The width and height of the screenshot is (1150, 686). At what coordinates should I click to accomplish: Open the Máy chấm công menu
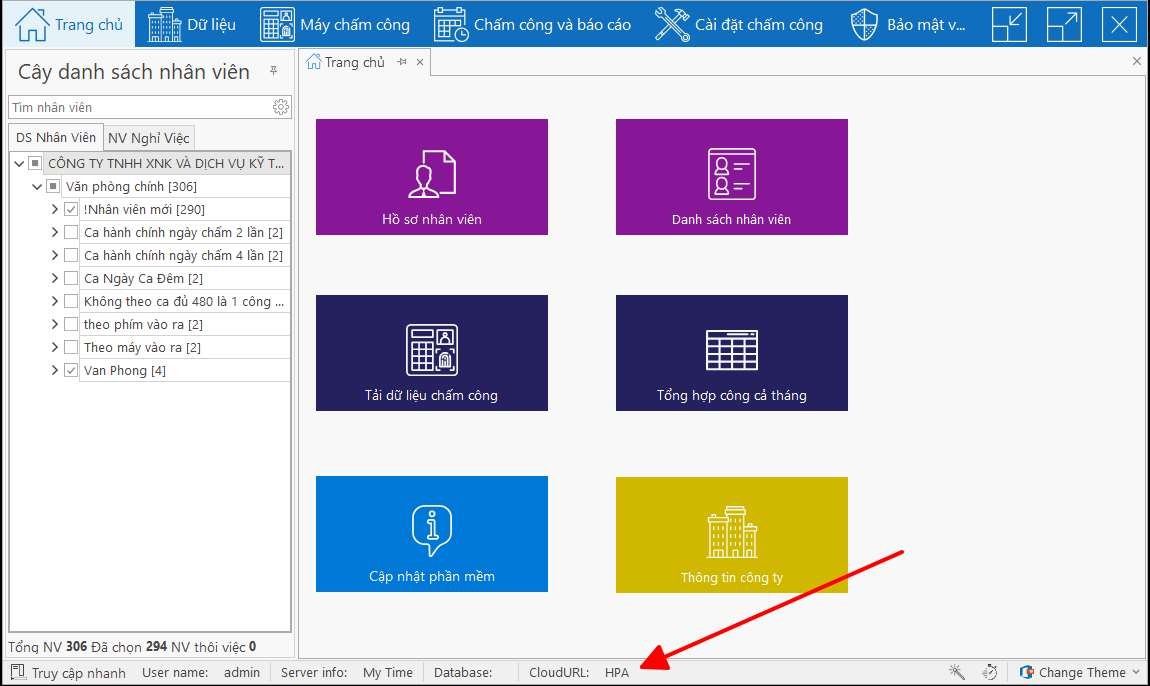[x=335, y=24]
